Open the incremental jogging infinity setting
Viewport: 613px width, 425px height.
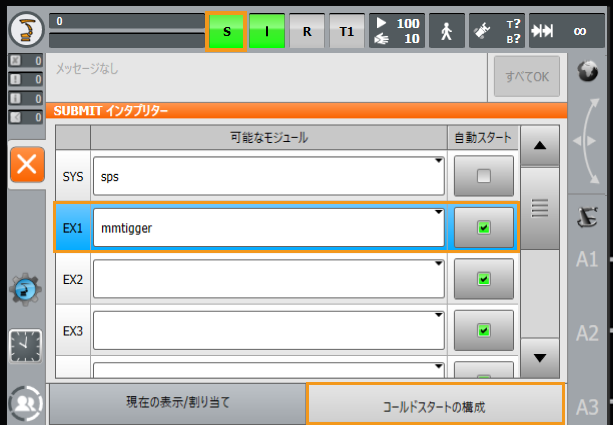(566, 31)
